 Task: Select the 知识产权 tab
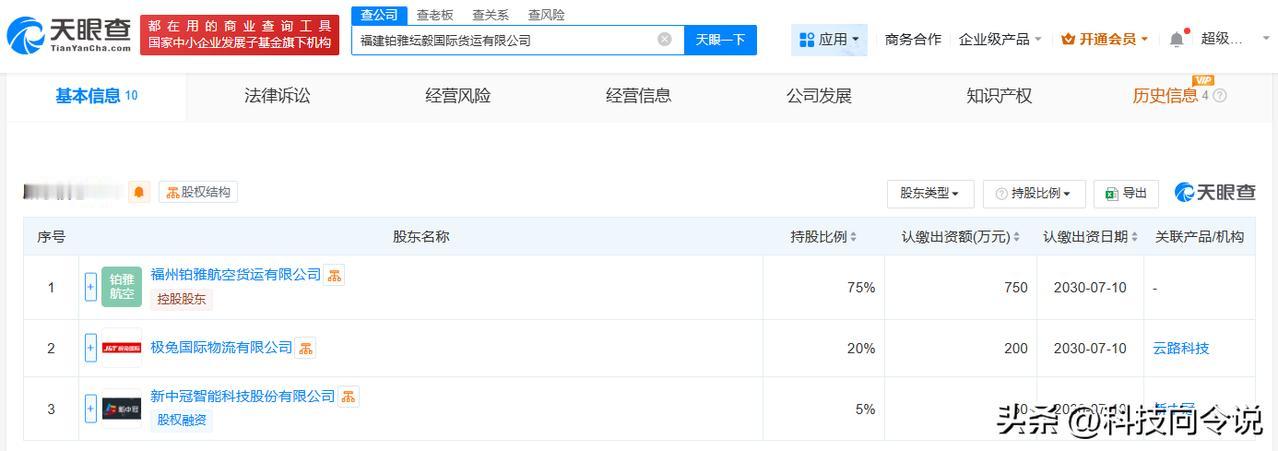999,96
